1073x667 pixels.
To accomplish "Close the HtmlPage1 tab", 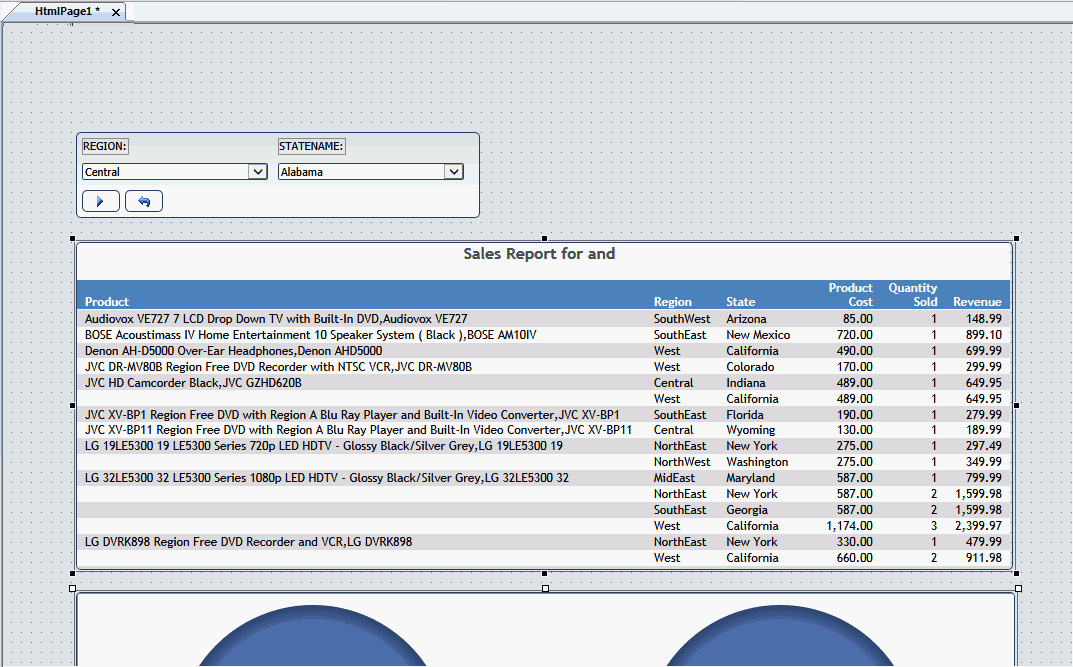I will tap(116, 12).
